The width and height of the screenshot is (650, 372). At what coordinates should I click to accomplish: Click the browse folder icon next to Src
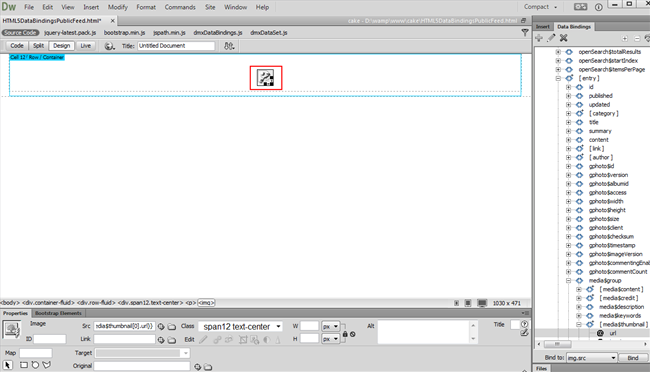click(x=172, y=327)
